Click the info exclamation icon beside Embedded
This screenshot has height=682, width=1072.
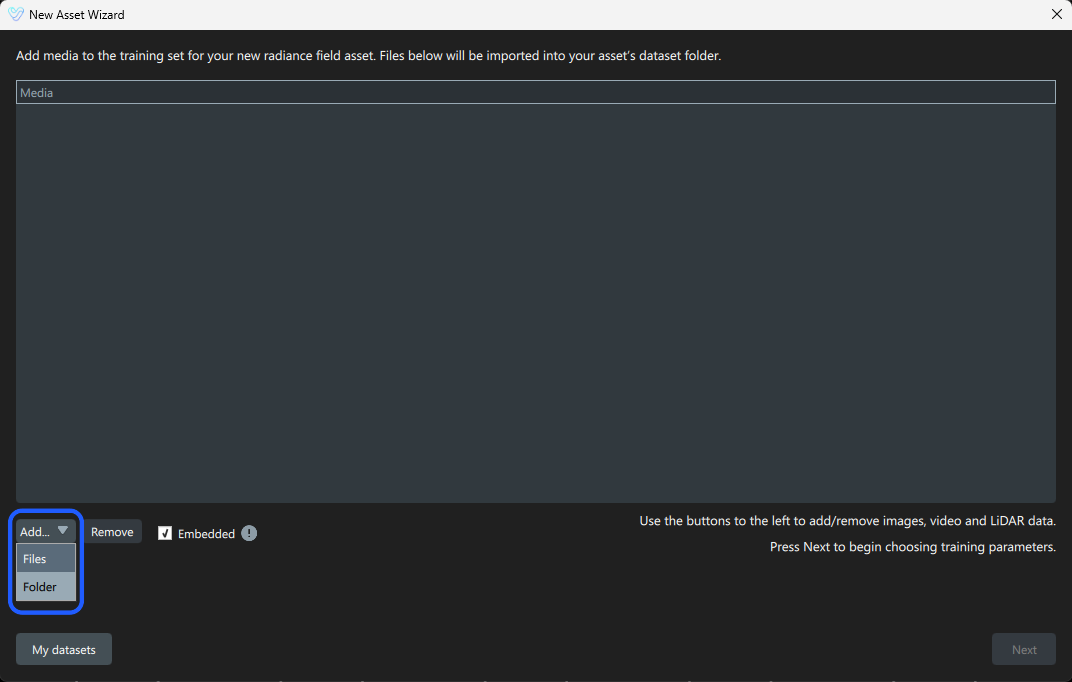pyautogui.click(x=250, y=533)
